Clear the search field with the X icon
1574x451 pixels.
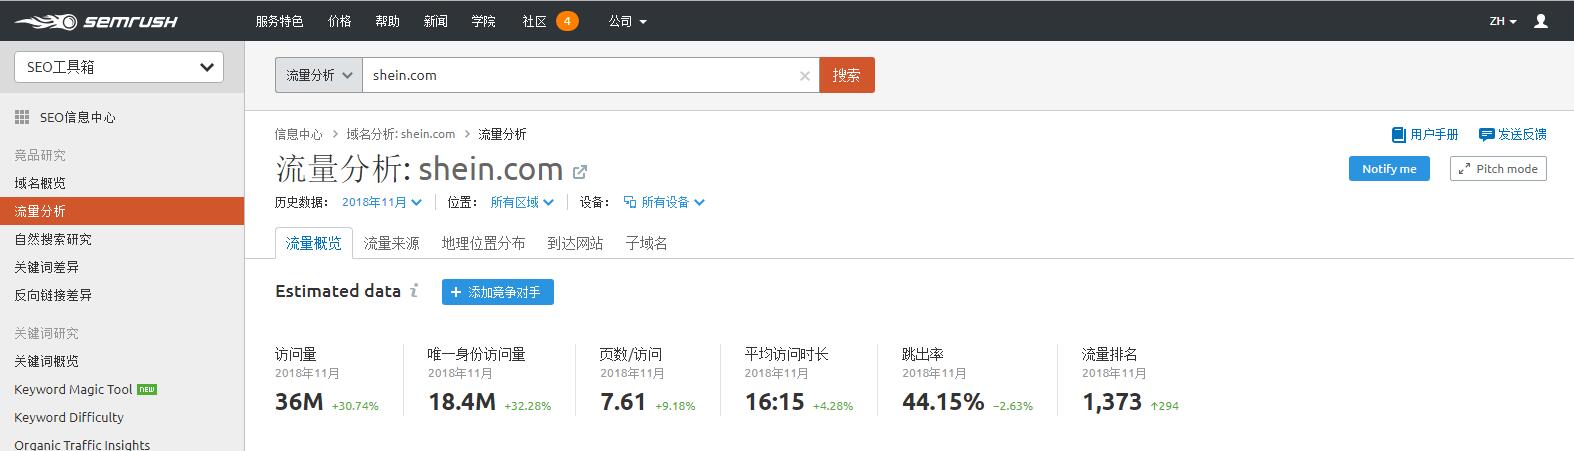(x=805, y=76)
